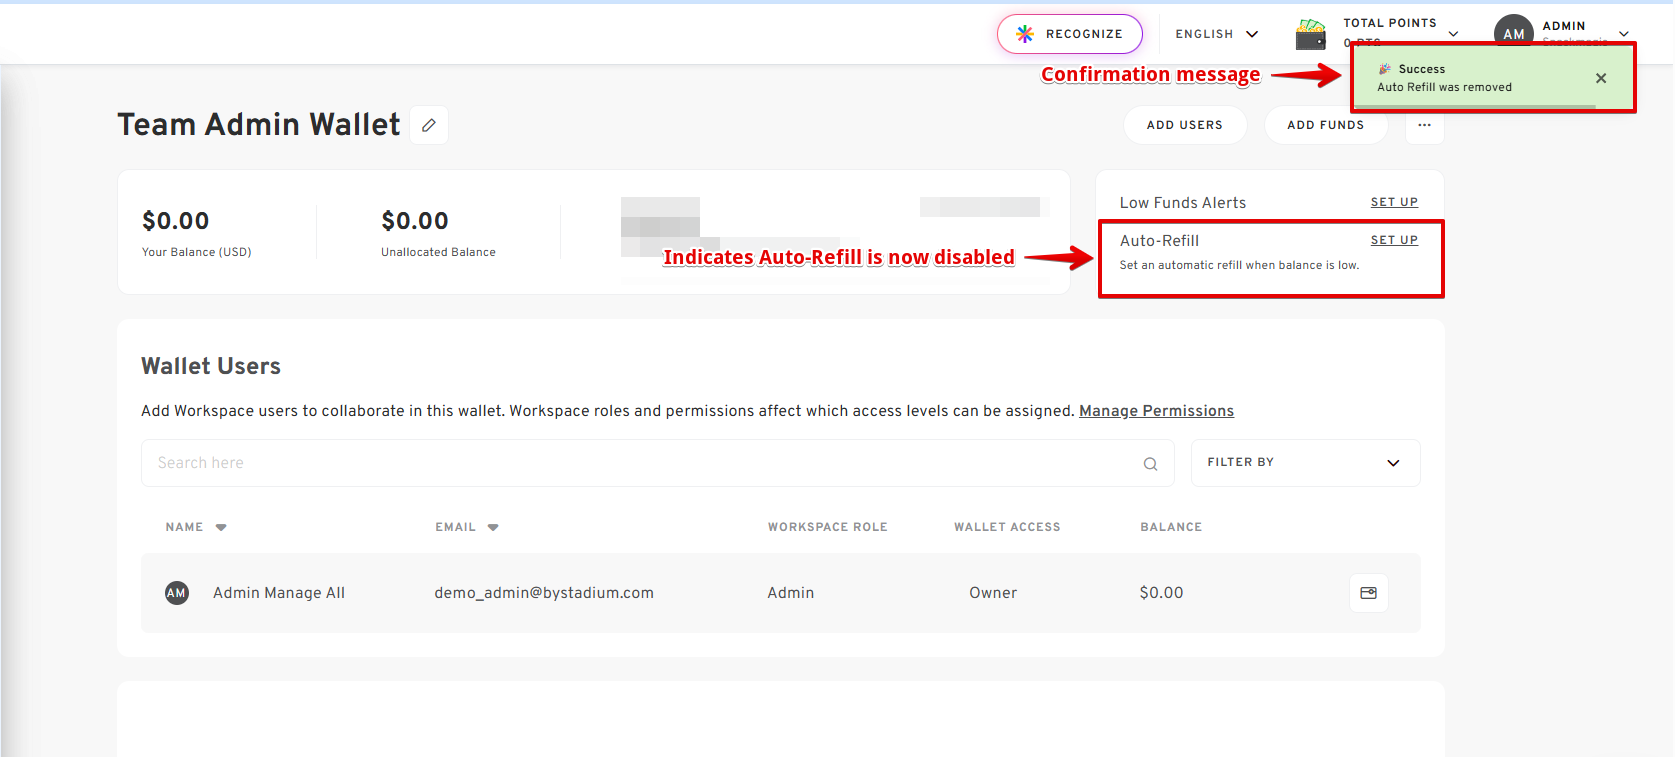Screen dimensions: 1675x757
Task: Expand the Total Points dropdown
Action: [1453, 34]
